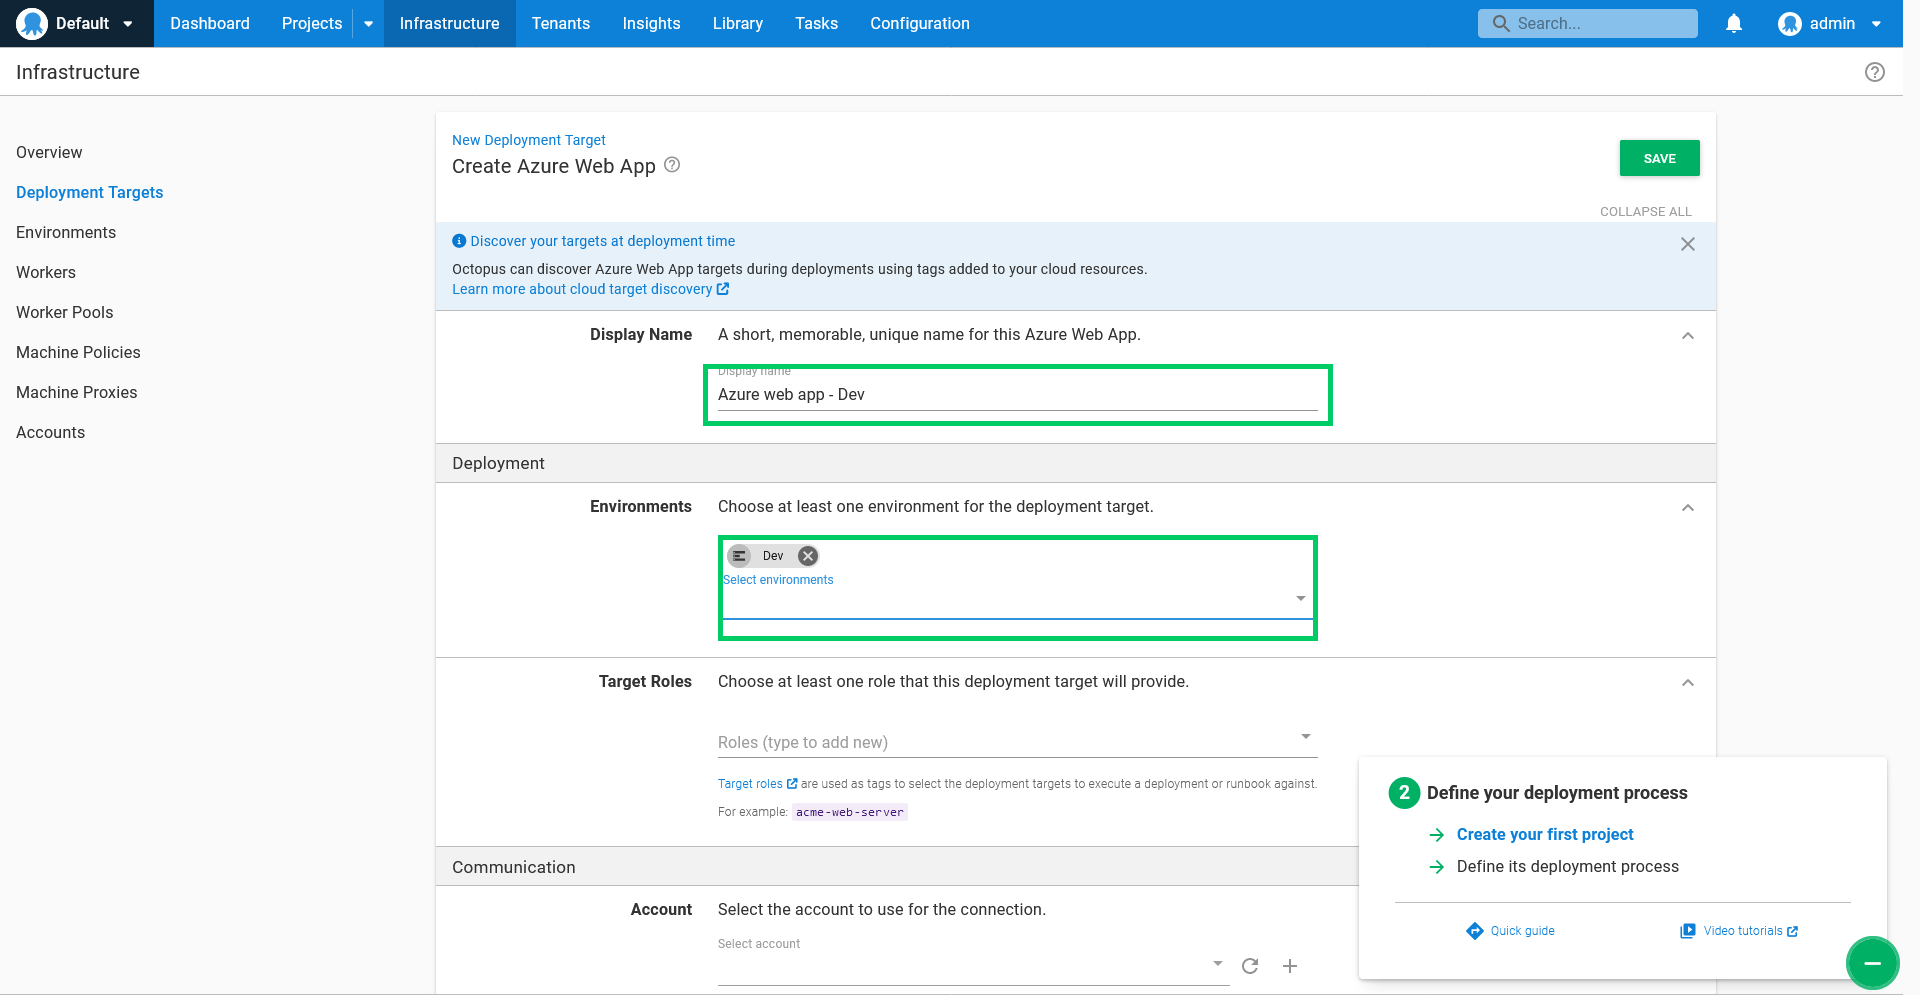Collapse the Display Name section
This screenshot has width=1920, height=995.
(x=1688, y=336)
